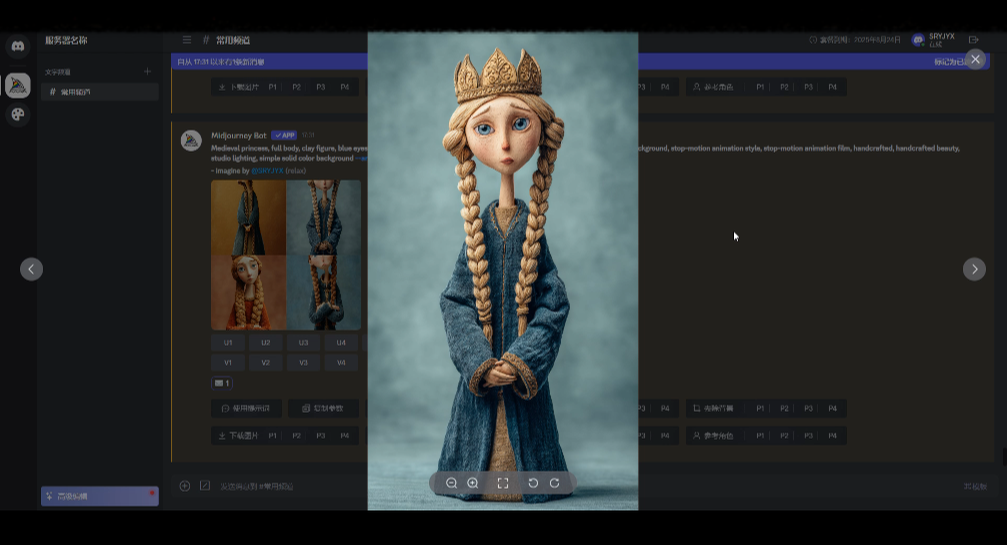1007x545 pixels.
Task: Go to the previous image
Action: click(x=32, y=269)
